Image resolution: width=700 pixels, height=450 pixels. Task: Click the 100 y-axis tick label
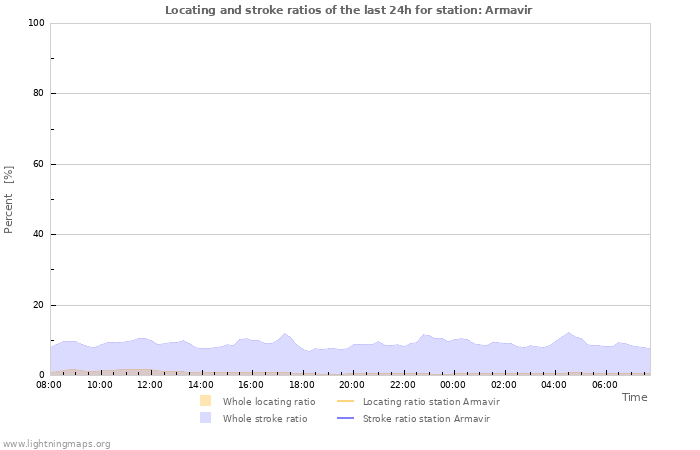pyautogui.click(x=36, y=23)
